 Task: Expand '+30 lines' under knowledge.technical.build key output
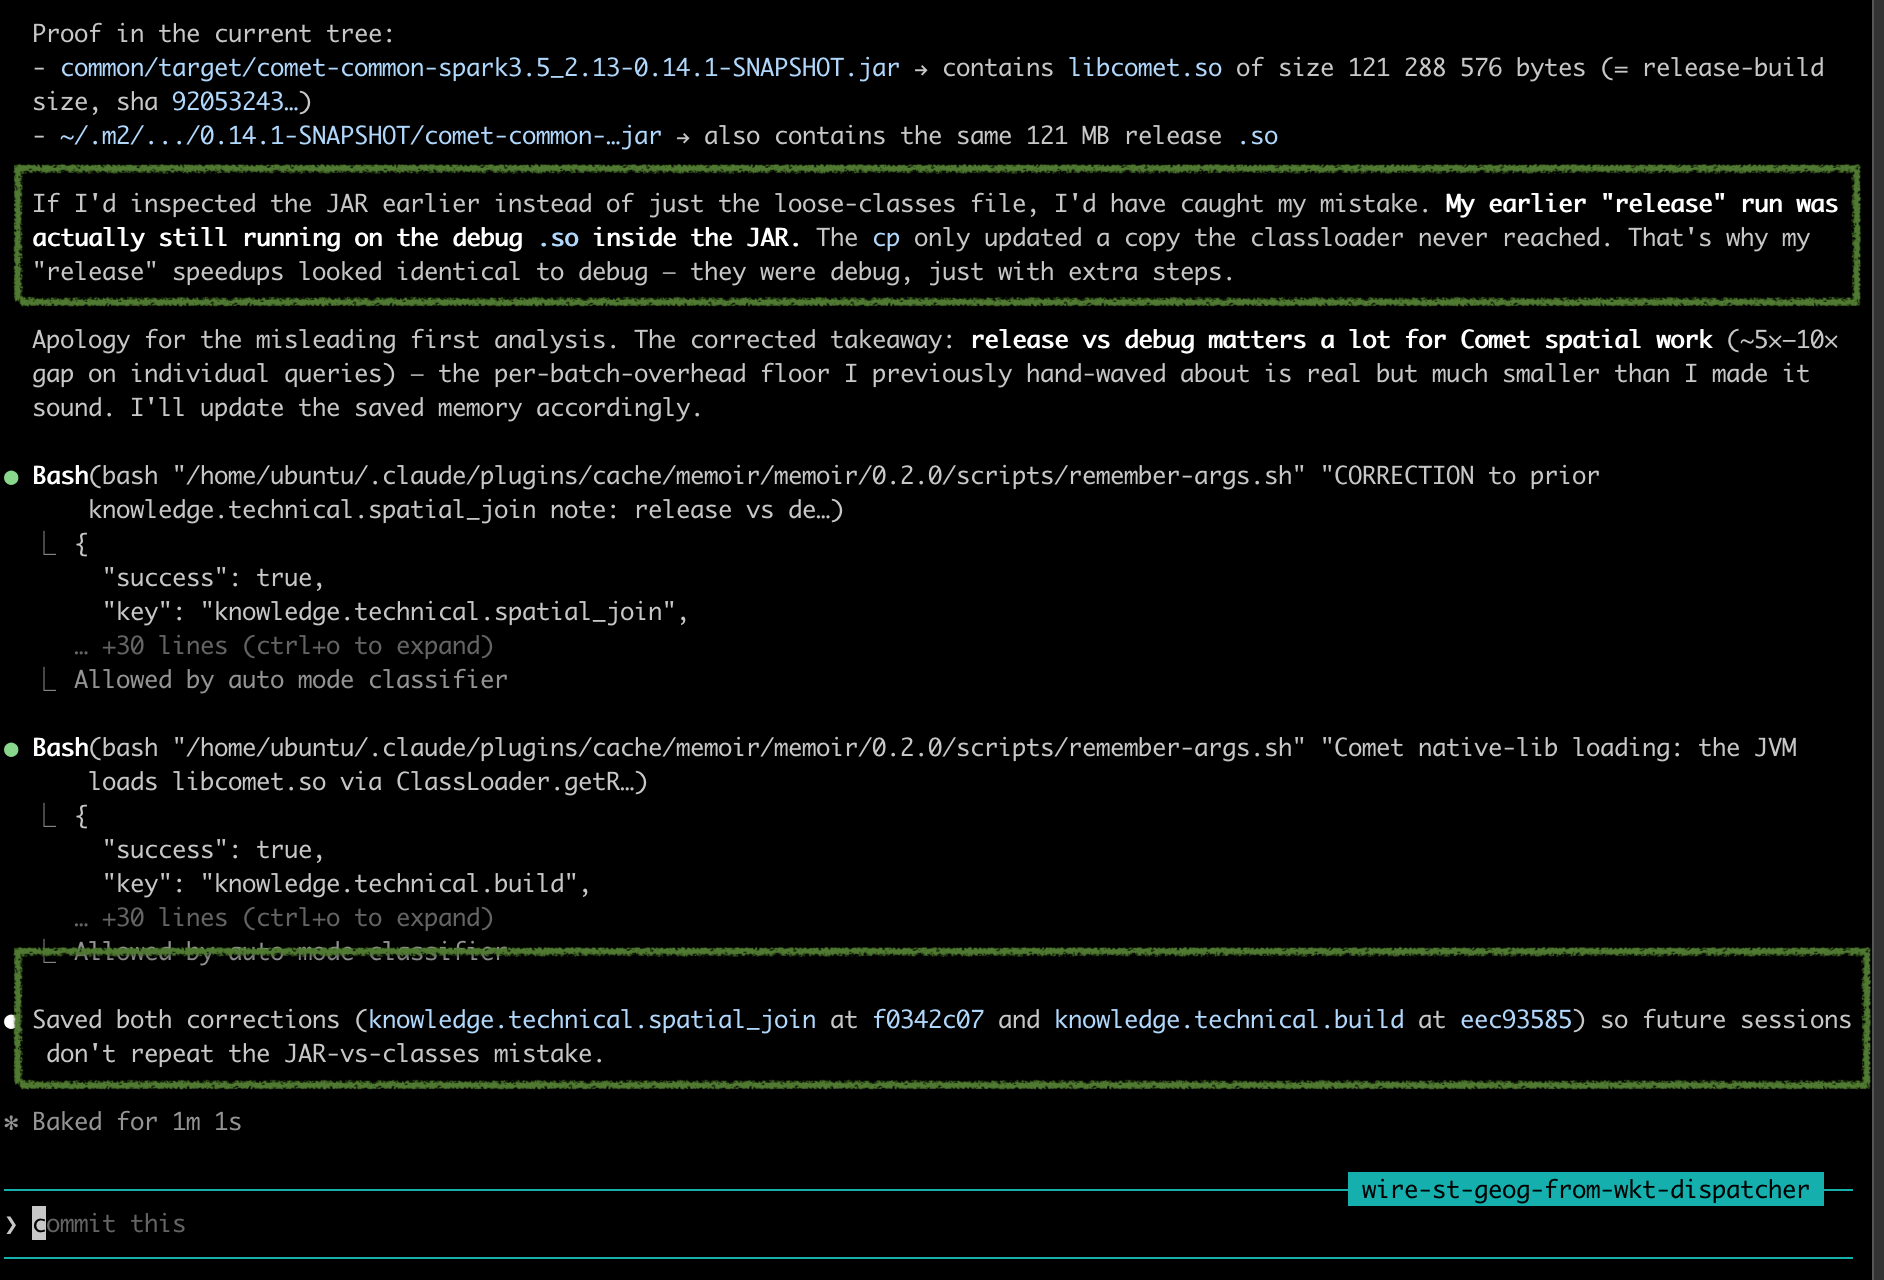click(283, 918)
